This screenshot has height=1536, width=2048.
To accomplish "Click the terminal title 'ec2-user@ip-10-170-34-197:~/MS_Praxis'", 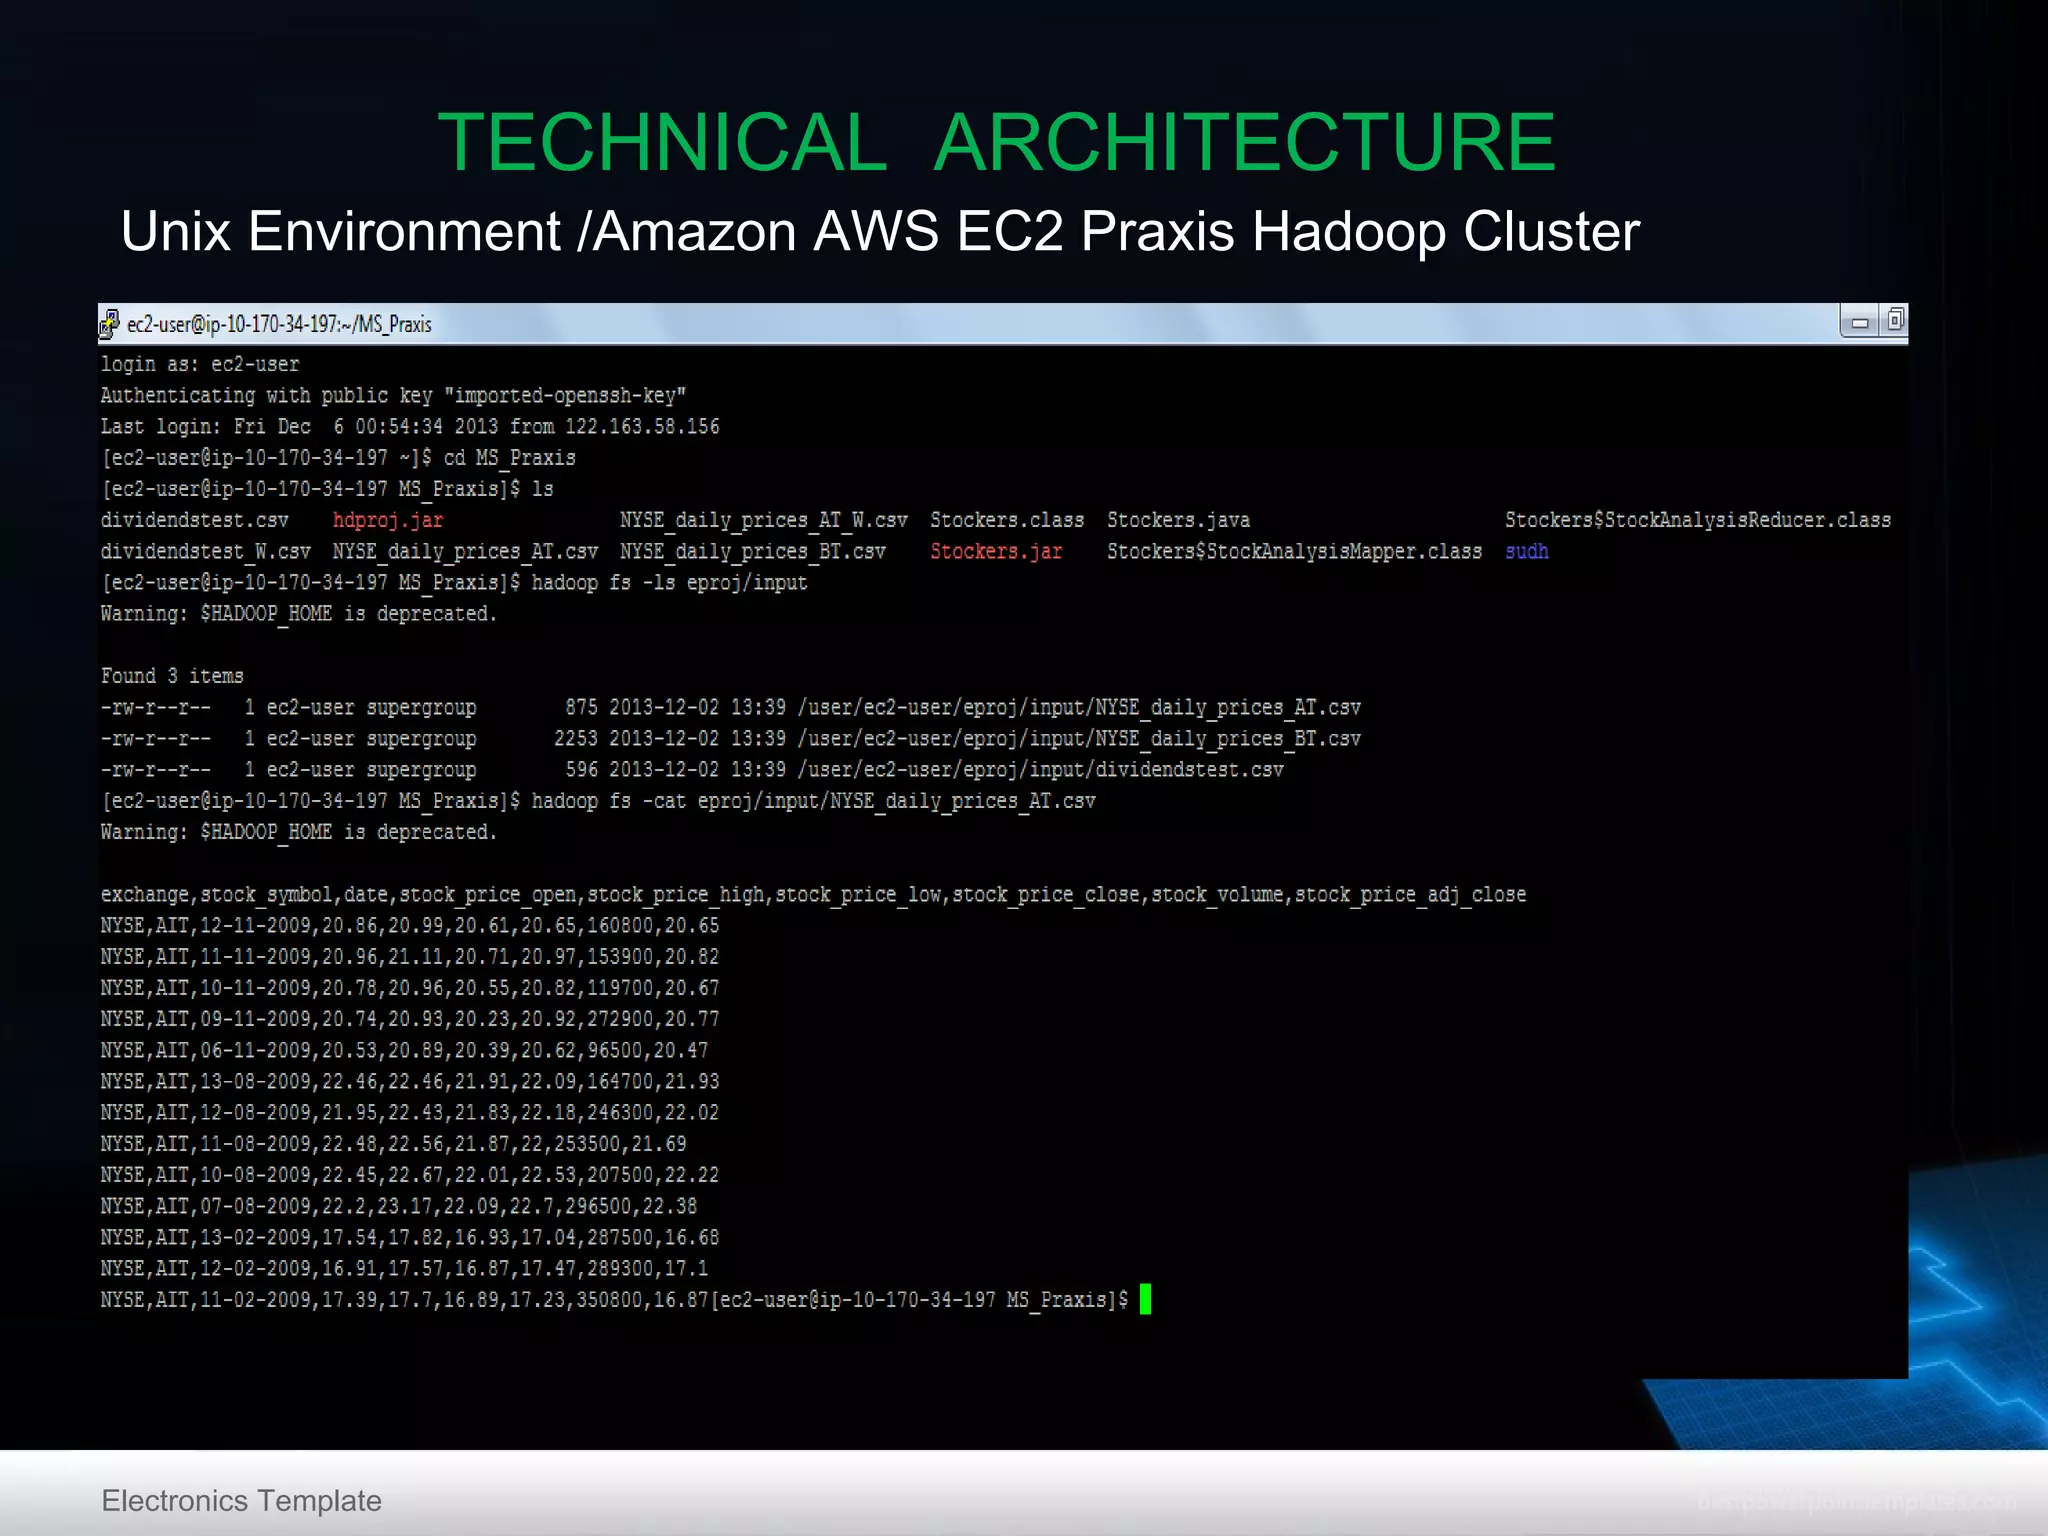I will tap(279, 324).
